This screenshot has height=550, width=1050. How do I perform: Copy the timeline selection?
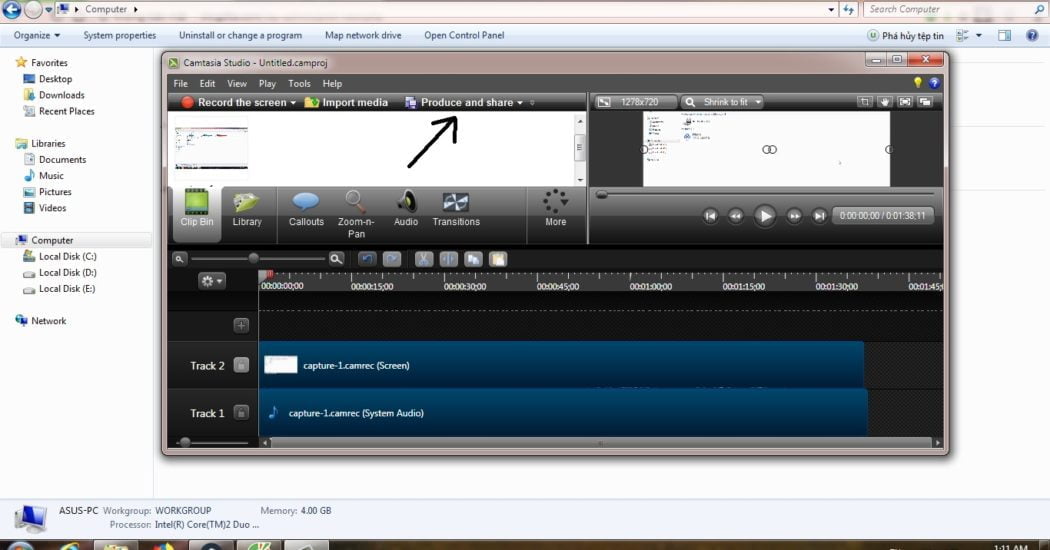point(473,259)
